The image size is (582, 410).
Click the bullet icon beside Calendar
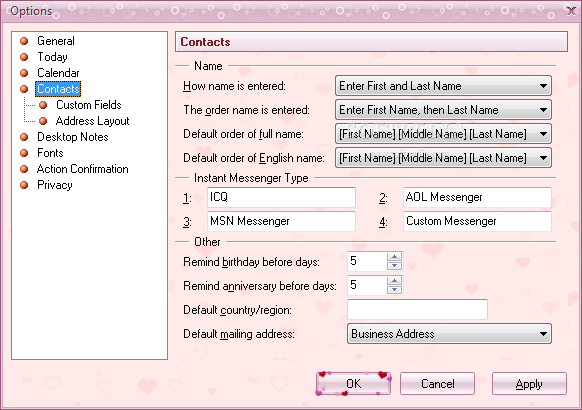pyautogui.click(x=24, y=73)
